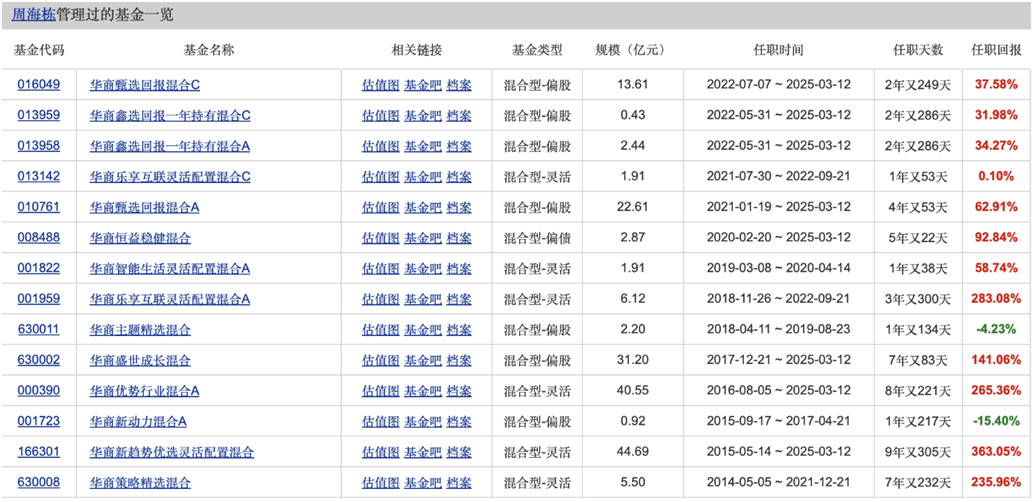Image resolution: width=1034 pixels, height=502 pixels.
Task: Open fund 华商乐享互联灵活配置混合A
Action: point(170,299)
